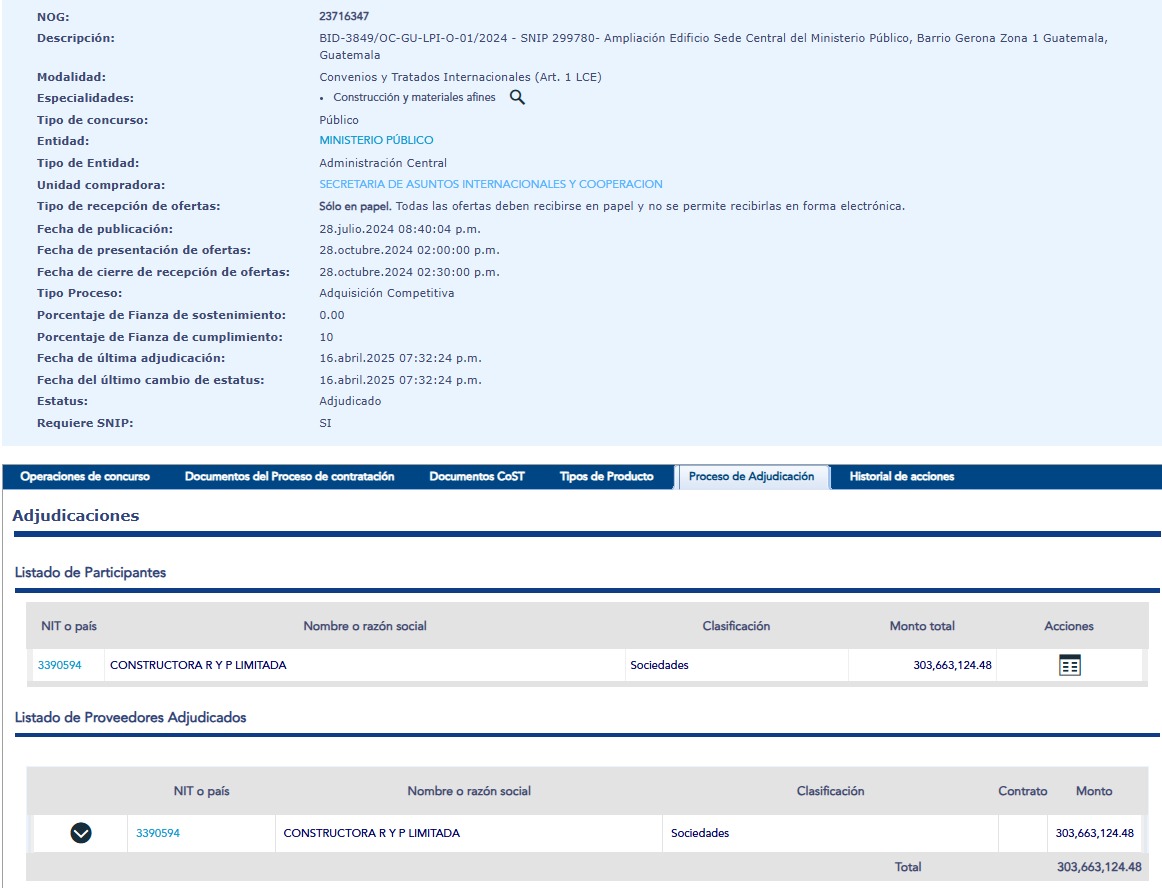The height and width of the screenshot is (888, 1162).
Task: Open the MINISTERIO PÚBLICO entity link
Action: (376, 141)
